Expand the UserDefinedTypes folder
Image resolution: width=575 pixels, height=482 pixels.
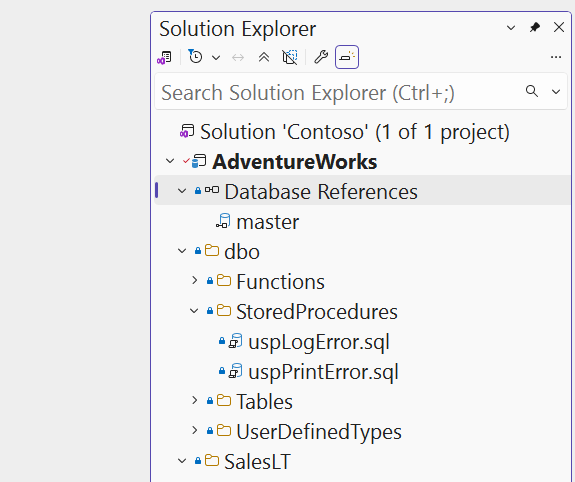point(195,431)
